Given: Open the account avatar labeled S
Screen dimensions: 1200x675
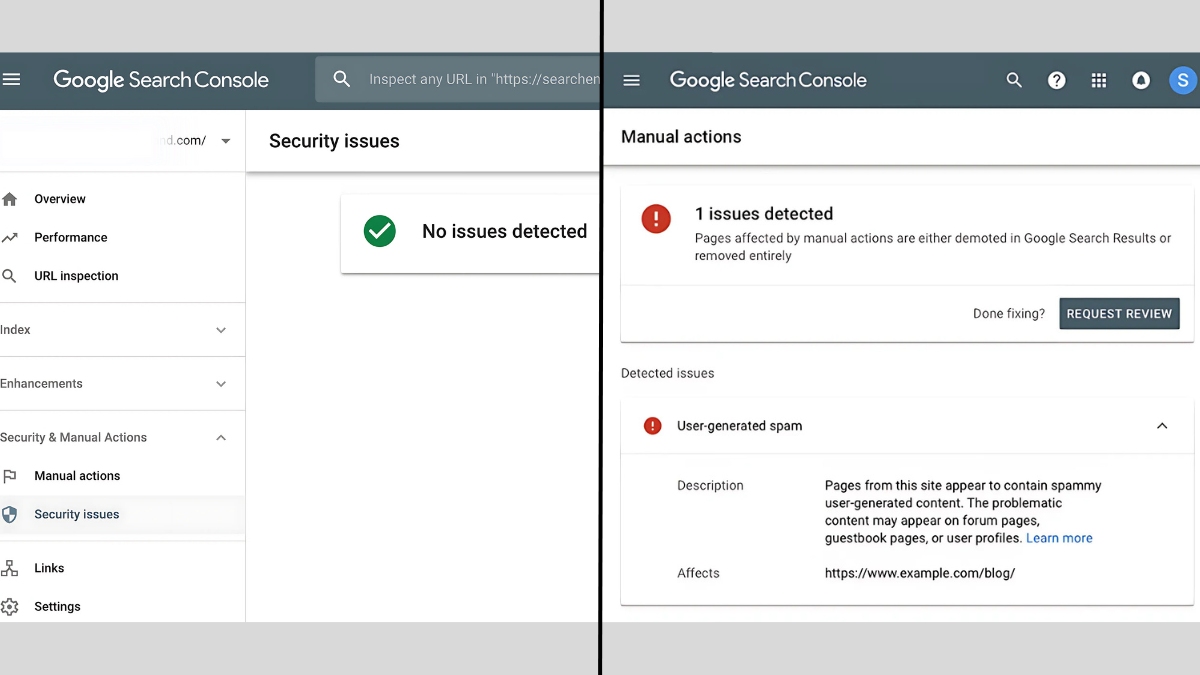Looking at the screenshot, I should tap(1183, 80).
